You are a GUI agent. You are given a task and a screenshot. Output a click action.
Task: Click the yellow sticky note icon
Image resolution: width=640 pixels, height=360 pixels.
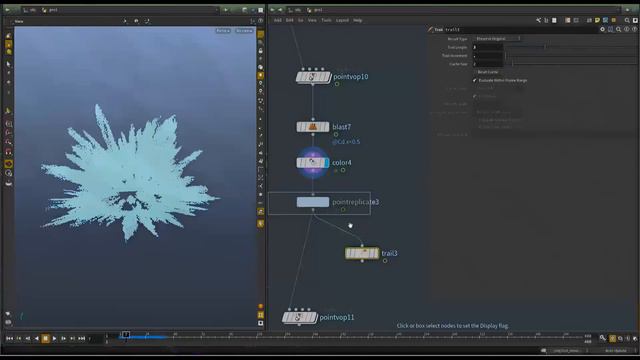click(597, 20)
